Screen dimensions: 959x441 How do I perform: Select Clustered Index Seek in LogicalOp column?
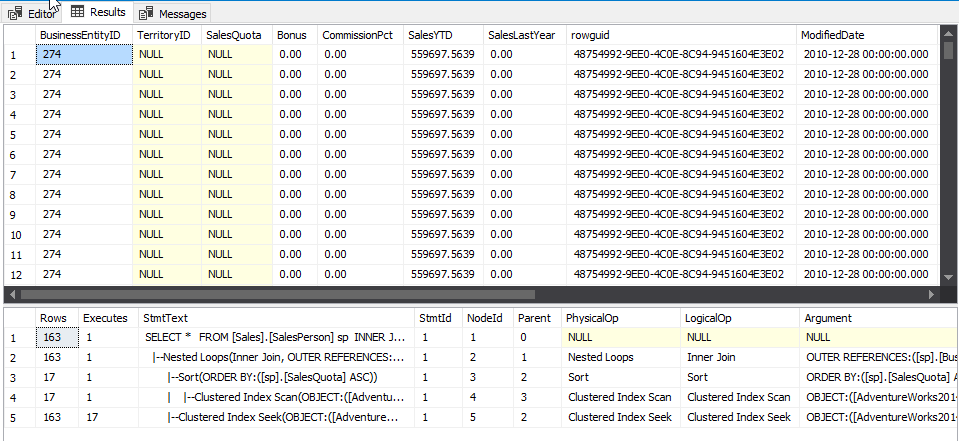tap(739, 418)
